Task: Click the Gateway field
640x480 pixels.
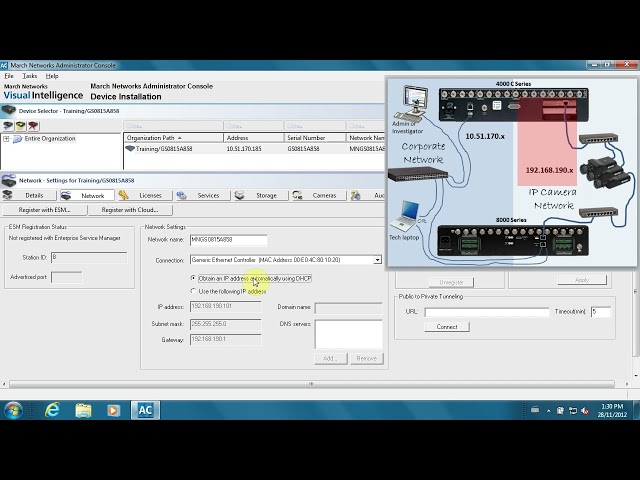Action: (225, 340)
